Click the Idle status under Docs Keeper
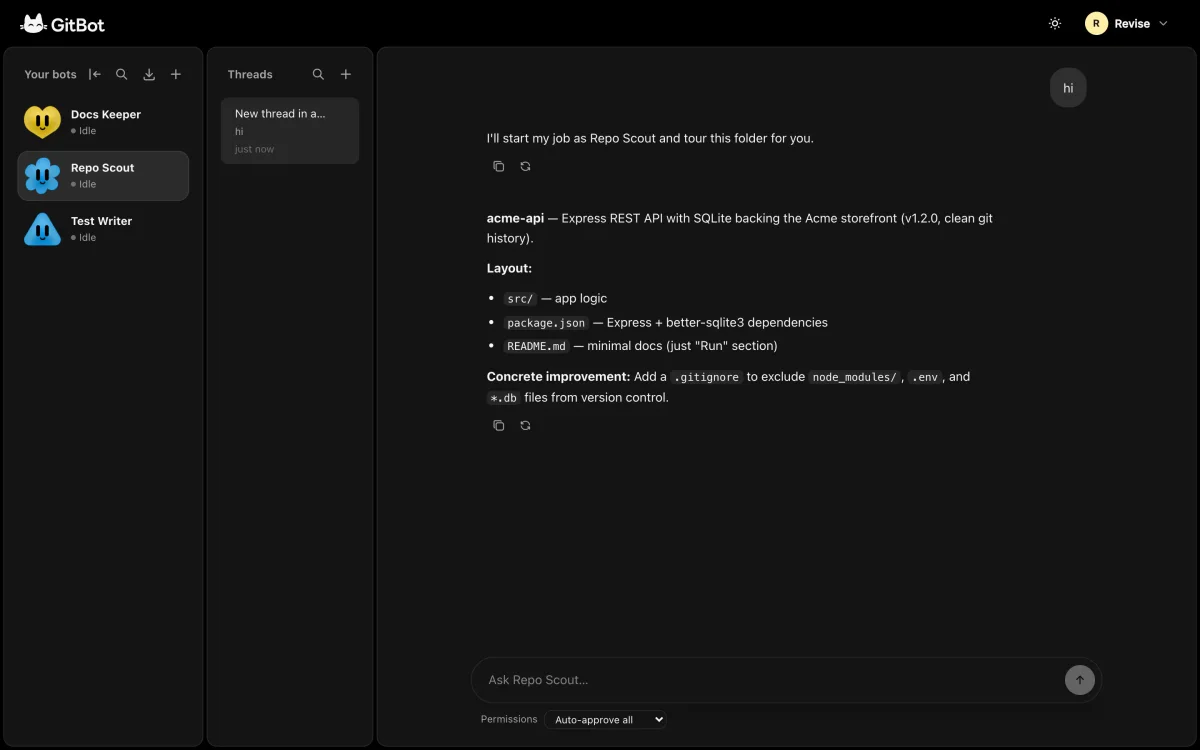Screen dimensions: 1200x750 coord(84,131)
